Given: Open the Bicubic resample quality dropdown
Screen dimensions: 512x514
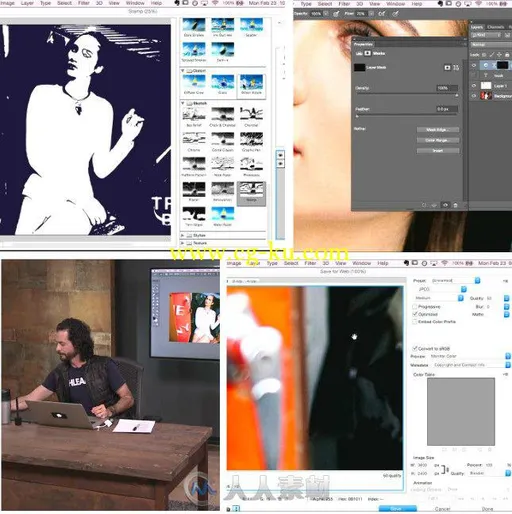Looking at the screenshot, I should (490, 473).
